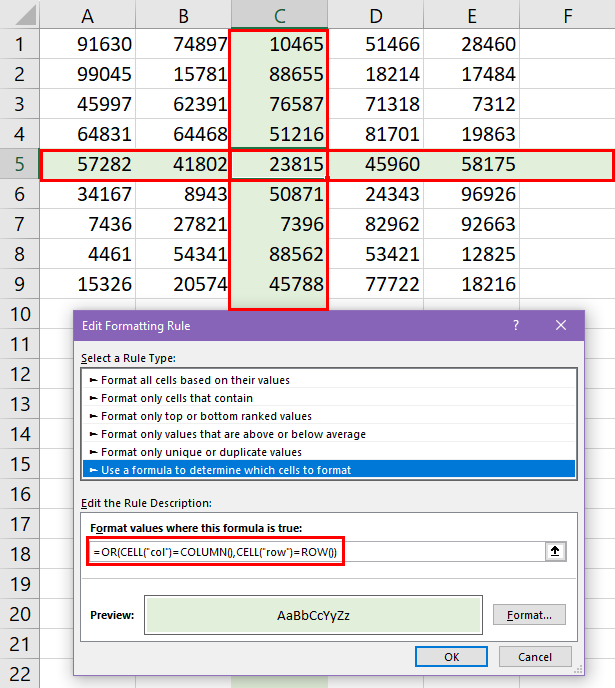Click cell containing 58175
This screenshot has width=615, height=688.
pos(472,164)
